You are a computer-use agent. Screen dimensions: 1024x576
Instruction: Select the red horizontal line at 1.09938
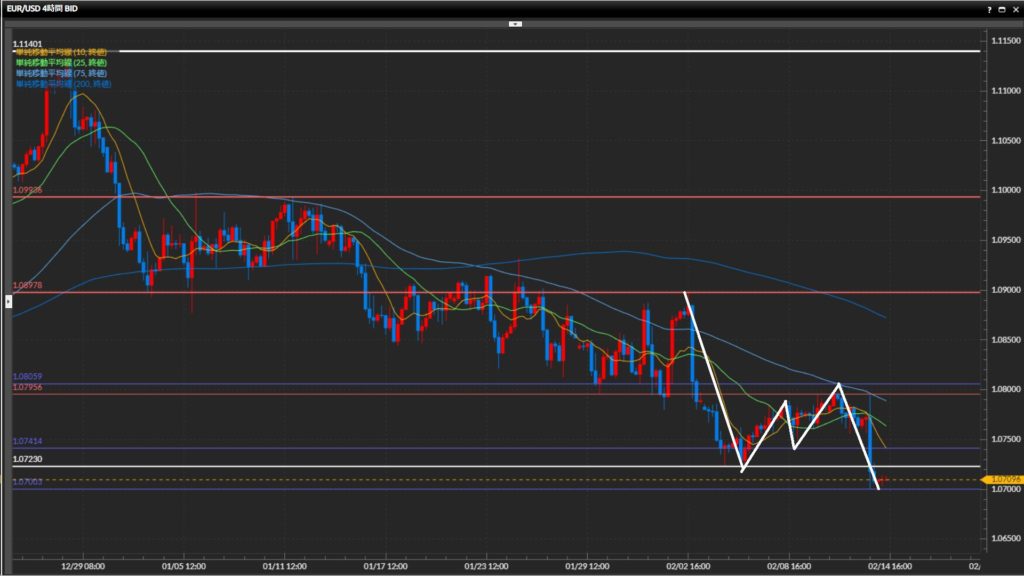(x=500, y=197)
